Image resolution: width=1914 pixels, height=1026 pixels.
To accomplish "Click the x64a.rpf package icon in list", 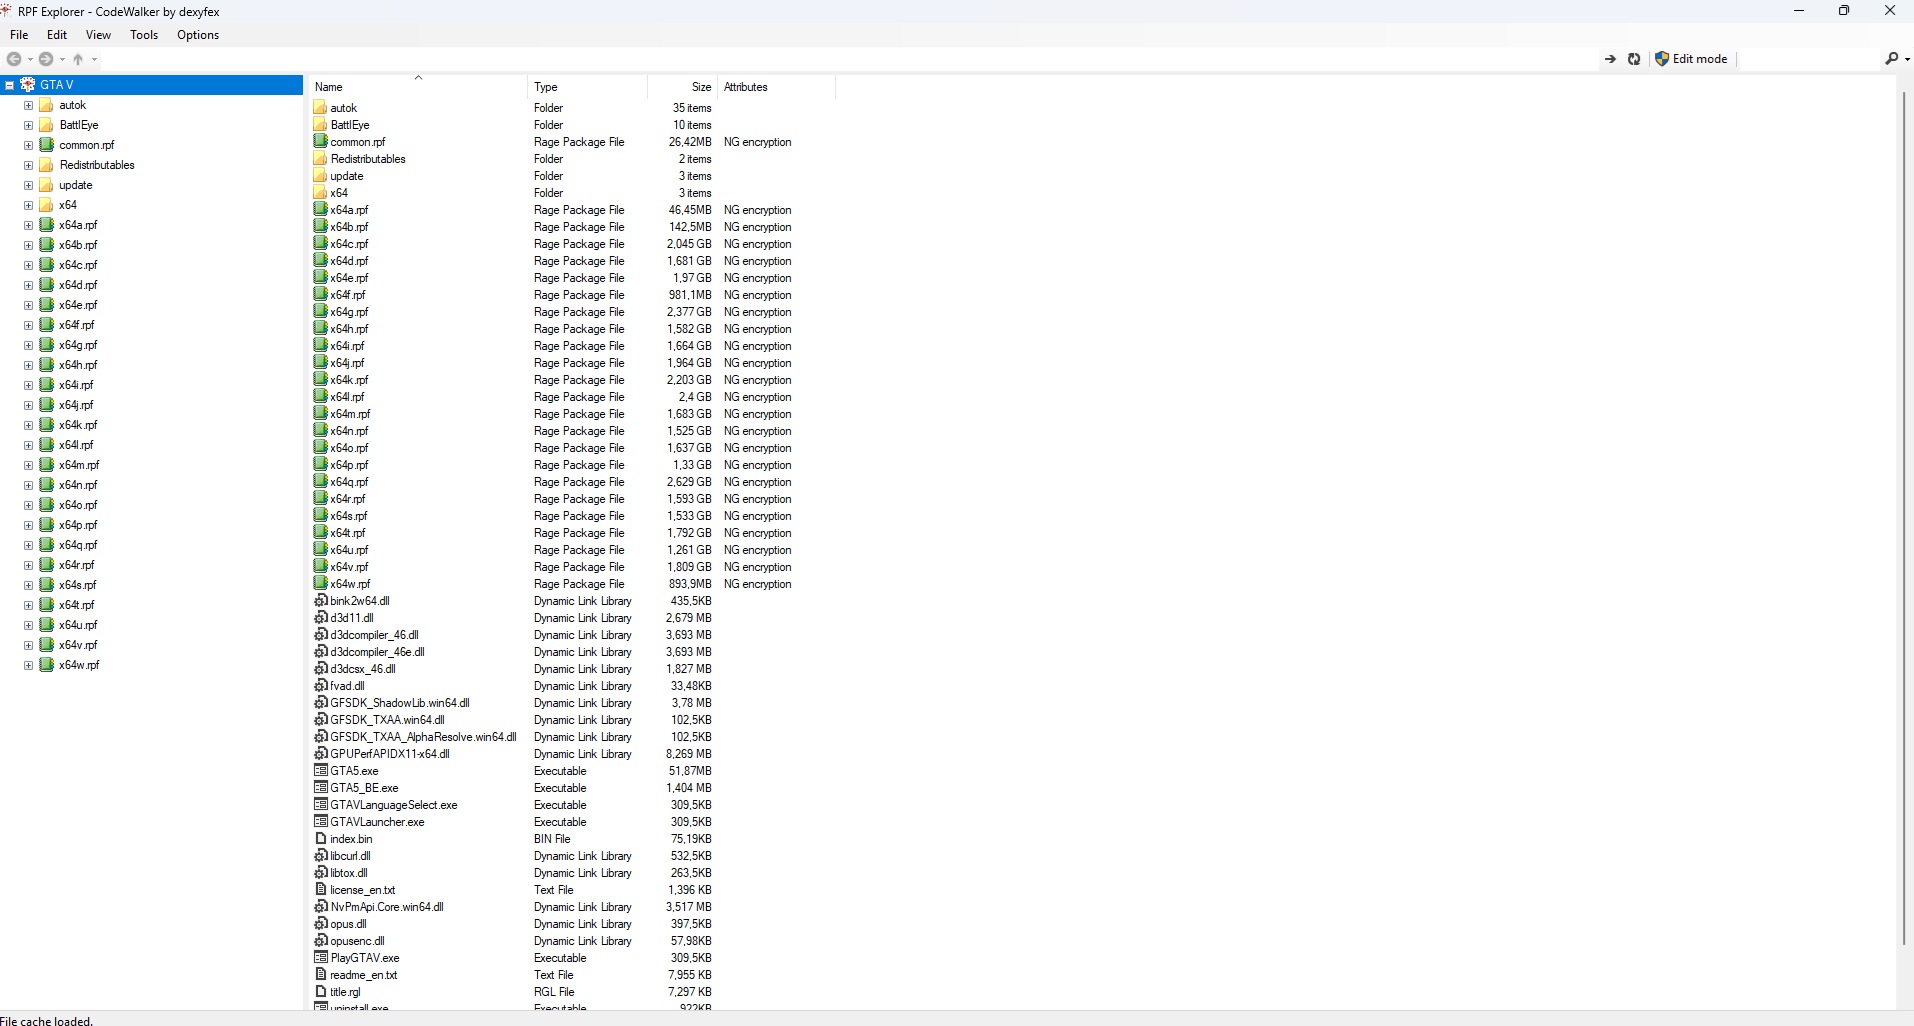I will (321, 209).
